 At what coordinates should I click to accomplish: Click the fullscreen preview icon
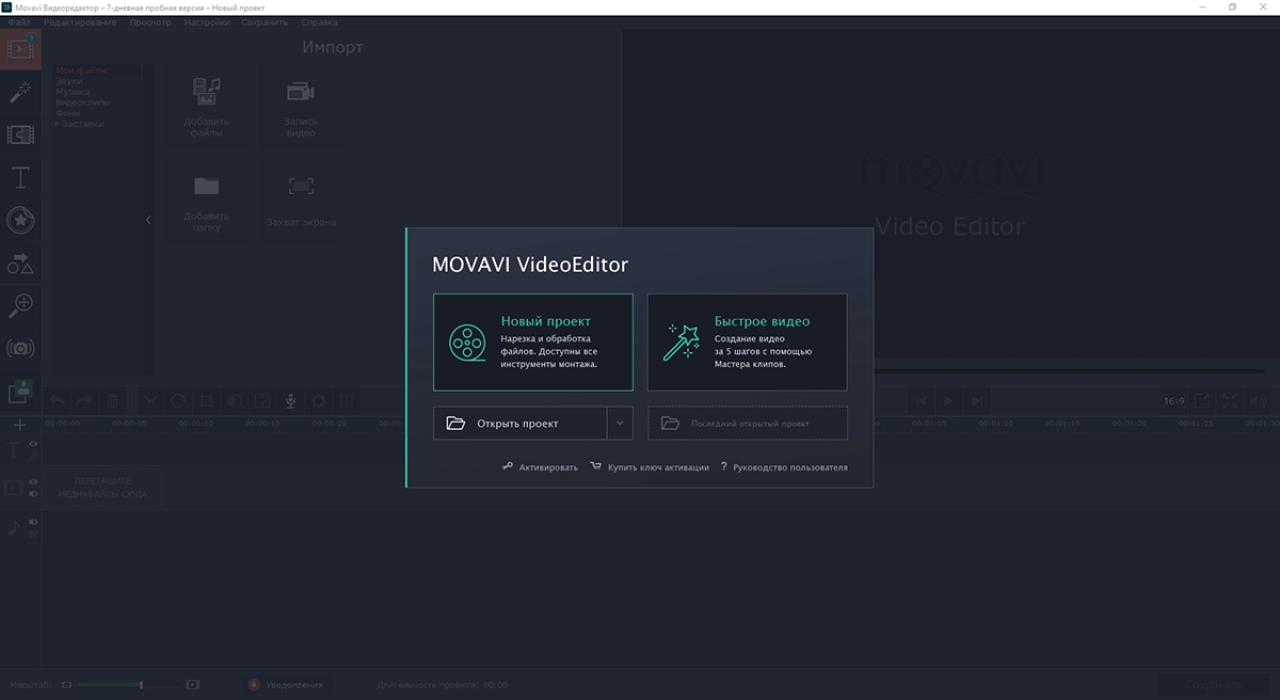click(1230, 401)
